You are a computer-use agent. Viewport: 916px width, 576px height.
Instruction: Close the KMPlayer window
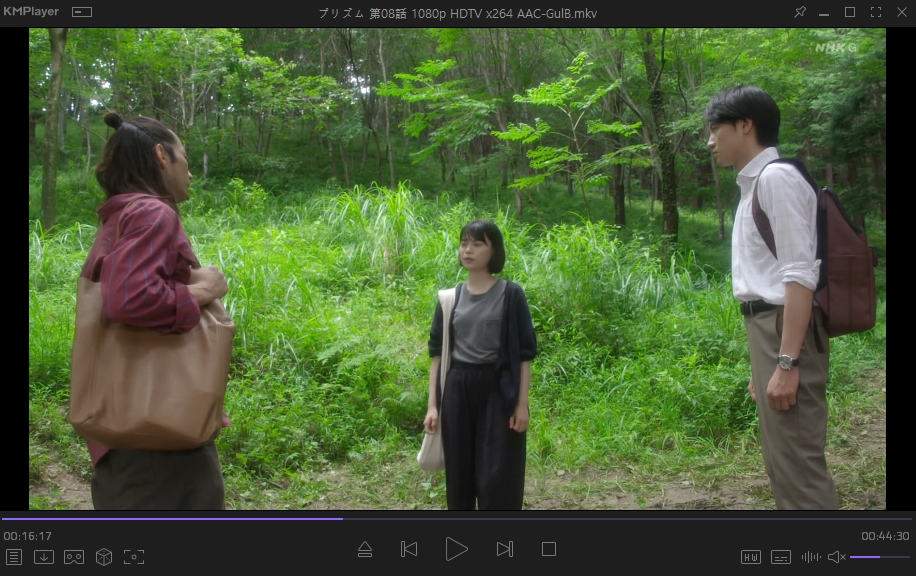pyautogui.click(x=902, y=12)
